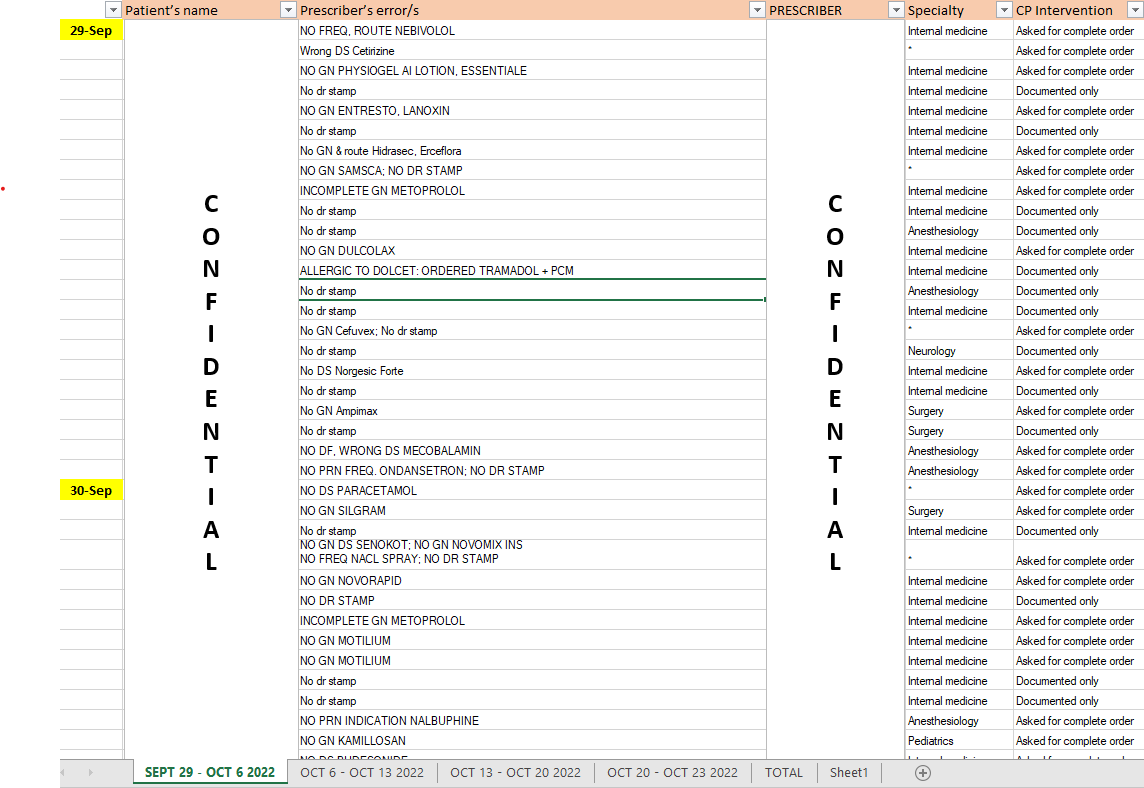Select cell NO GN SAMSCA; NO DR STAMP
The image size is (1144, 788).
coord(532,171)
